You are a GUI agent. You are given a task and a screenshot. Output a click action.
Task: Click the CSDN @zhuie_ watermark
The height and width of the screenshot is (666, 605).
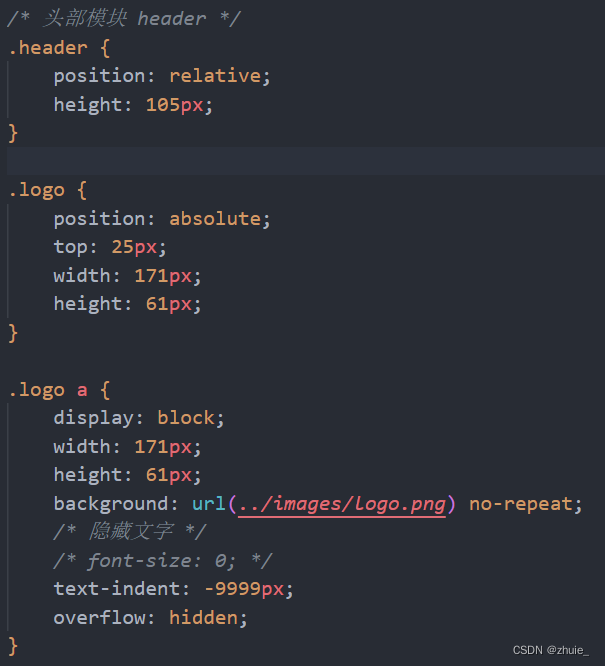click(550, 650)
